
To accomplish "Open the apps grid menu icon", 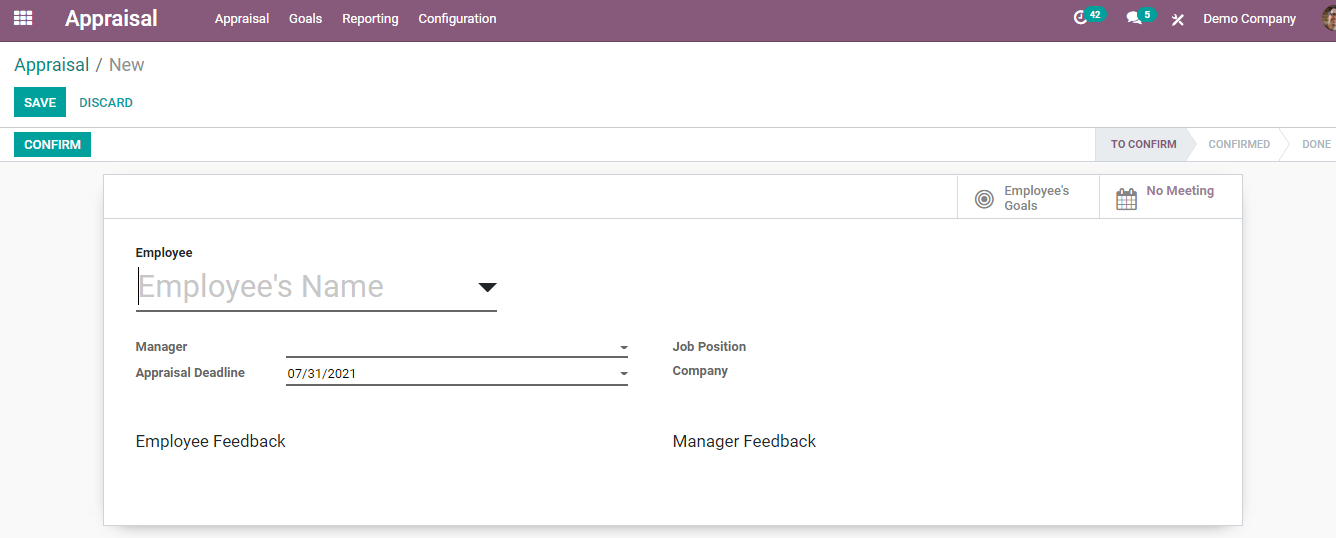I will [x=22, y=18].
